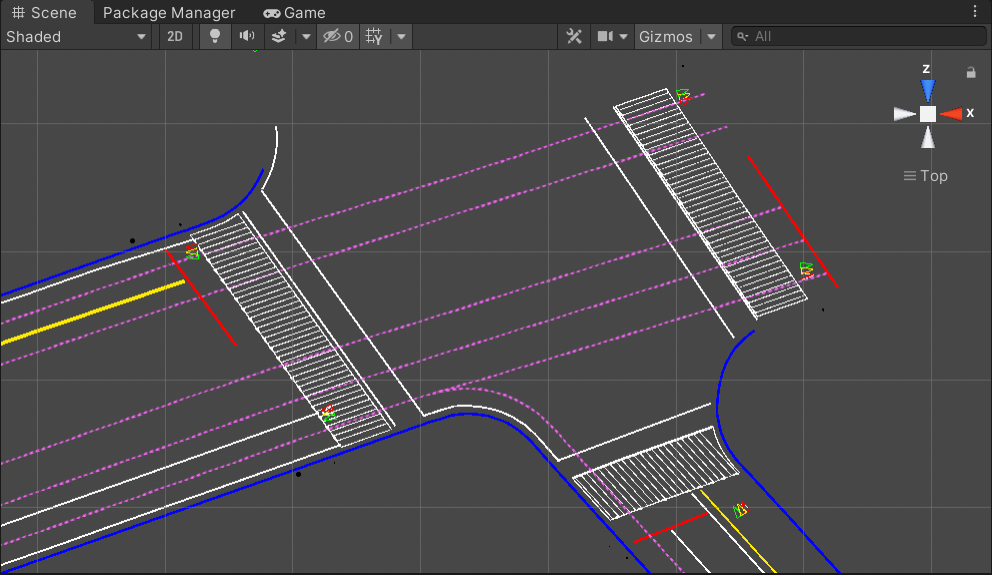Screen dimensions: 992x575
Task: Open the Shaded draw mode dropdown
Action: click(76, 37)
